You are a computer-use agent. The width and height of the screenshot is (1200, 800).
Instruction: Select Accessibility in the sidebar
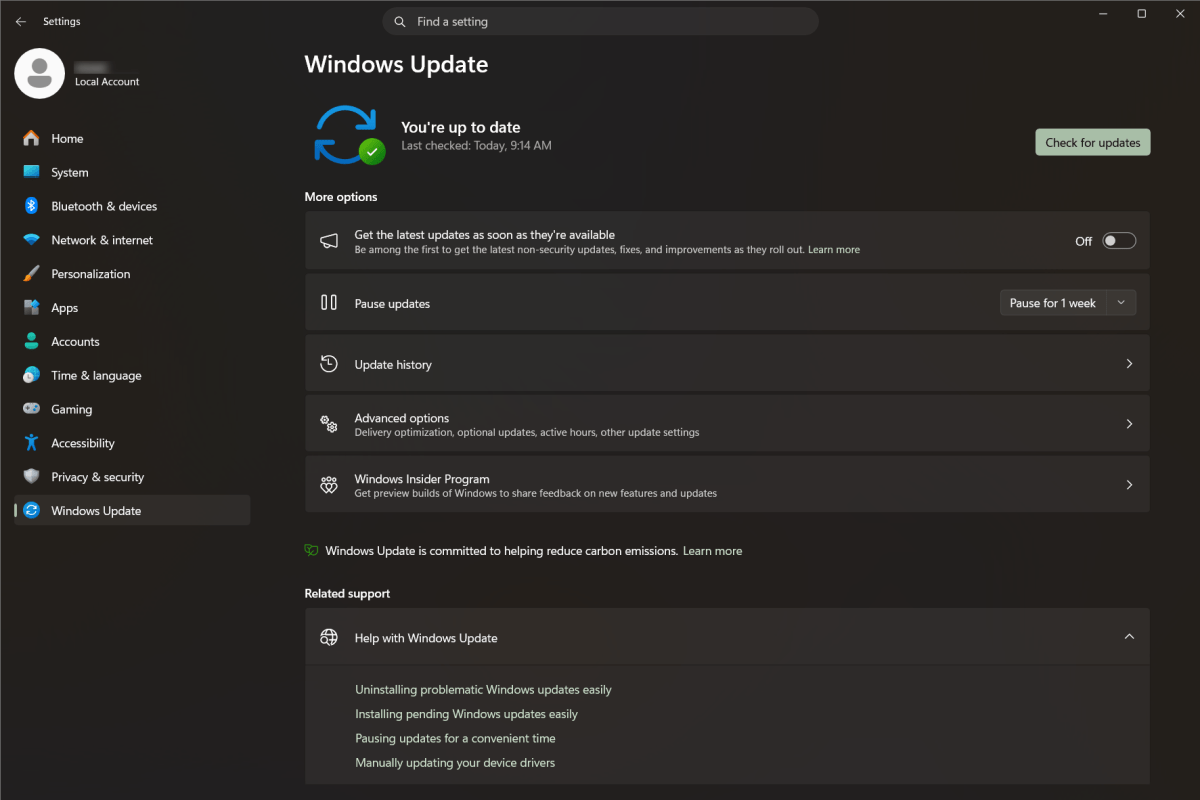[132, 443]
